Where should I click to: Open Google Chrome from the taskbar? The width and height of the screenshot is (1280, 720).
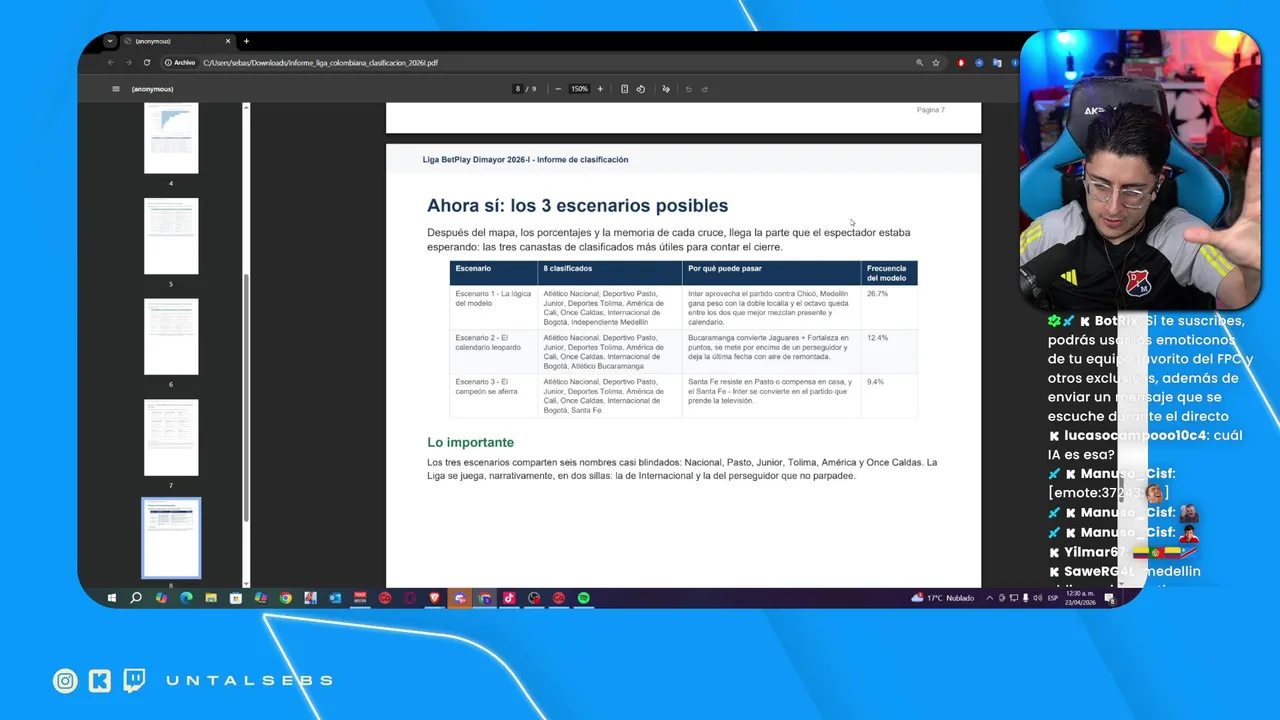coord(286,598)
